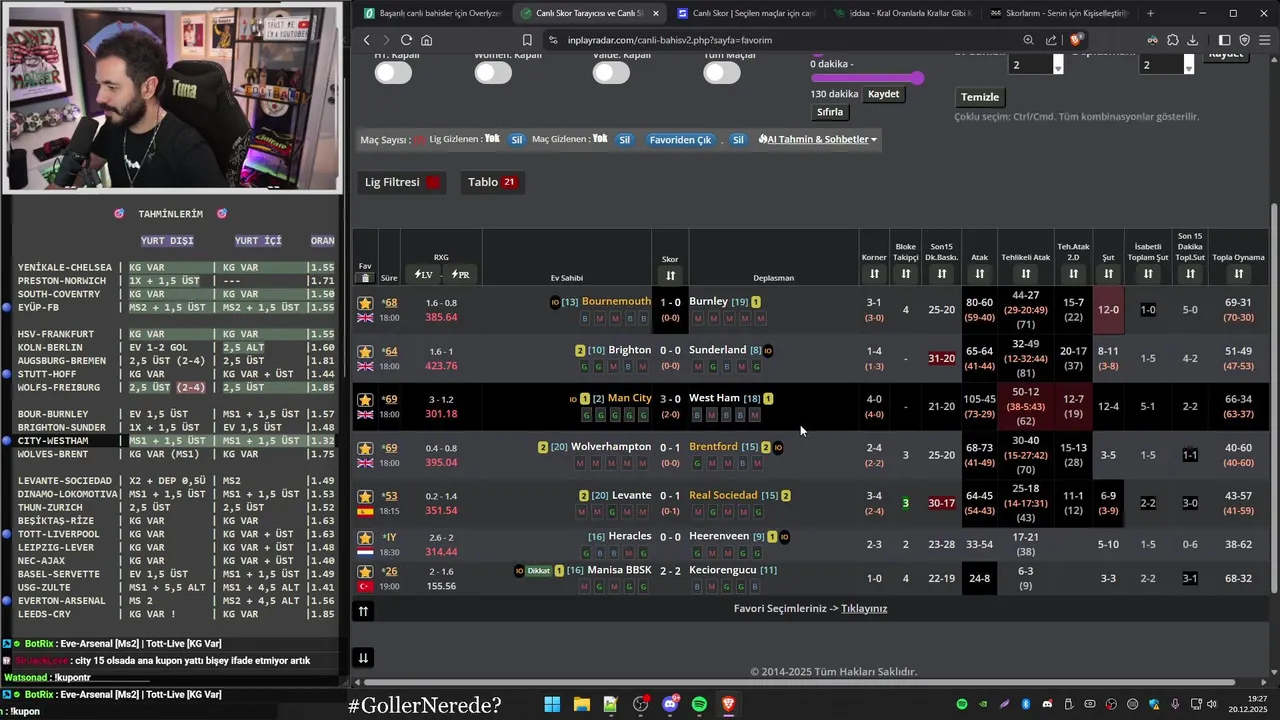Click the browser address bar URL
This screenshot has height=720, width=1280.
coord(669,40)
